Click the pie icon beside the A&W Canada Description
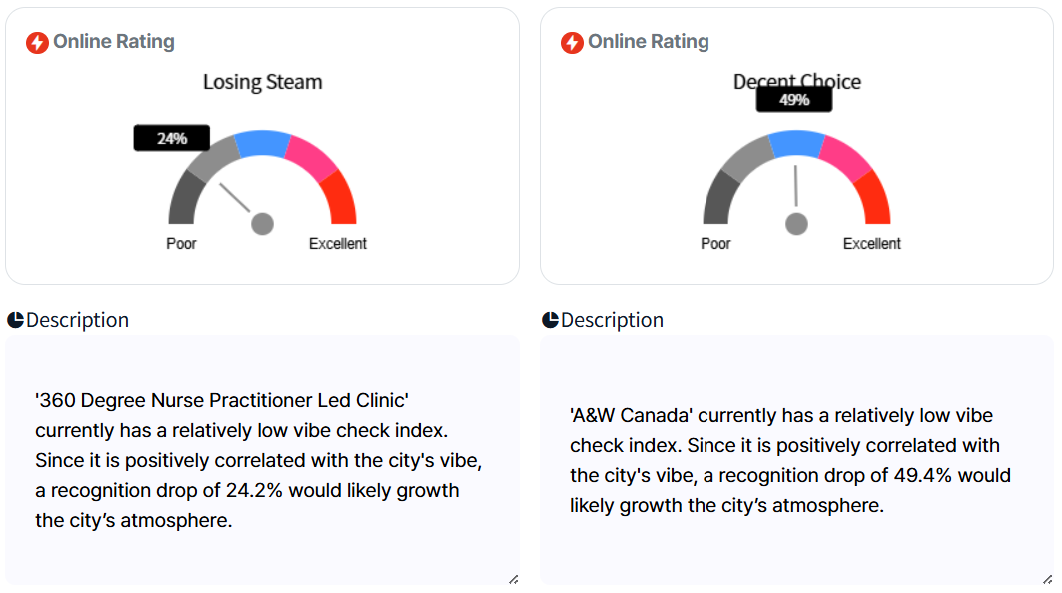 click(550, 320)
